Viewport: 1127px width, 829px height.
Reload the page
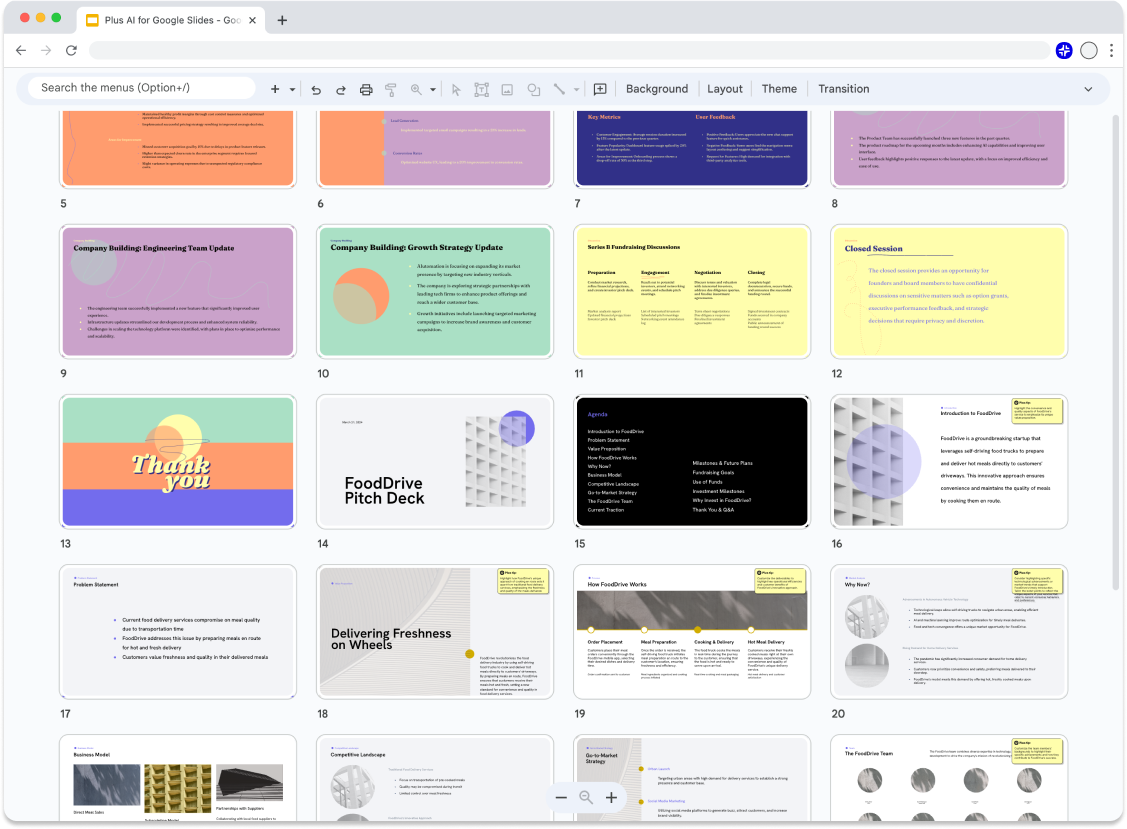71,50
